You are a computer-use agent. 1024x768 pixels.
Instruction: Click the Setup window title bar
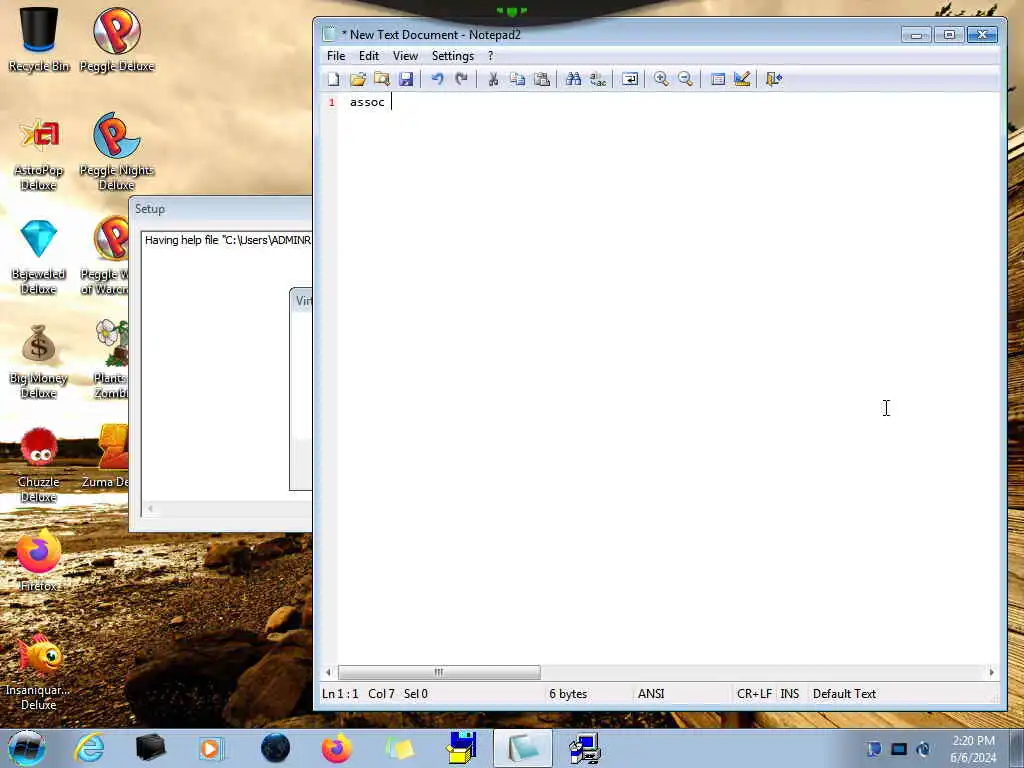pyautogui.click(x=221, y=209)
